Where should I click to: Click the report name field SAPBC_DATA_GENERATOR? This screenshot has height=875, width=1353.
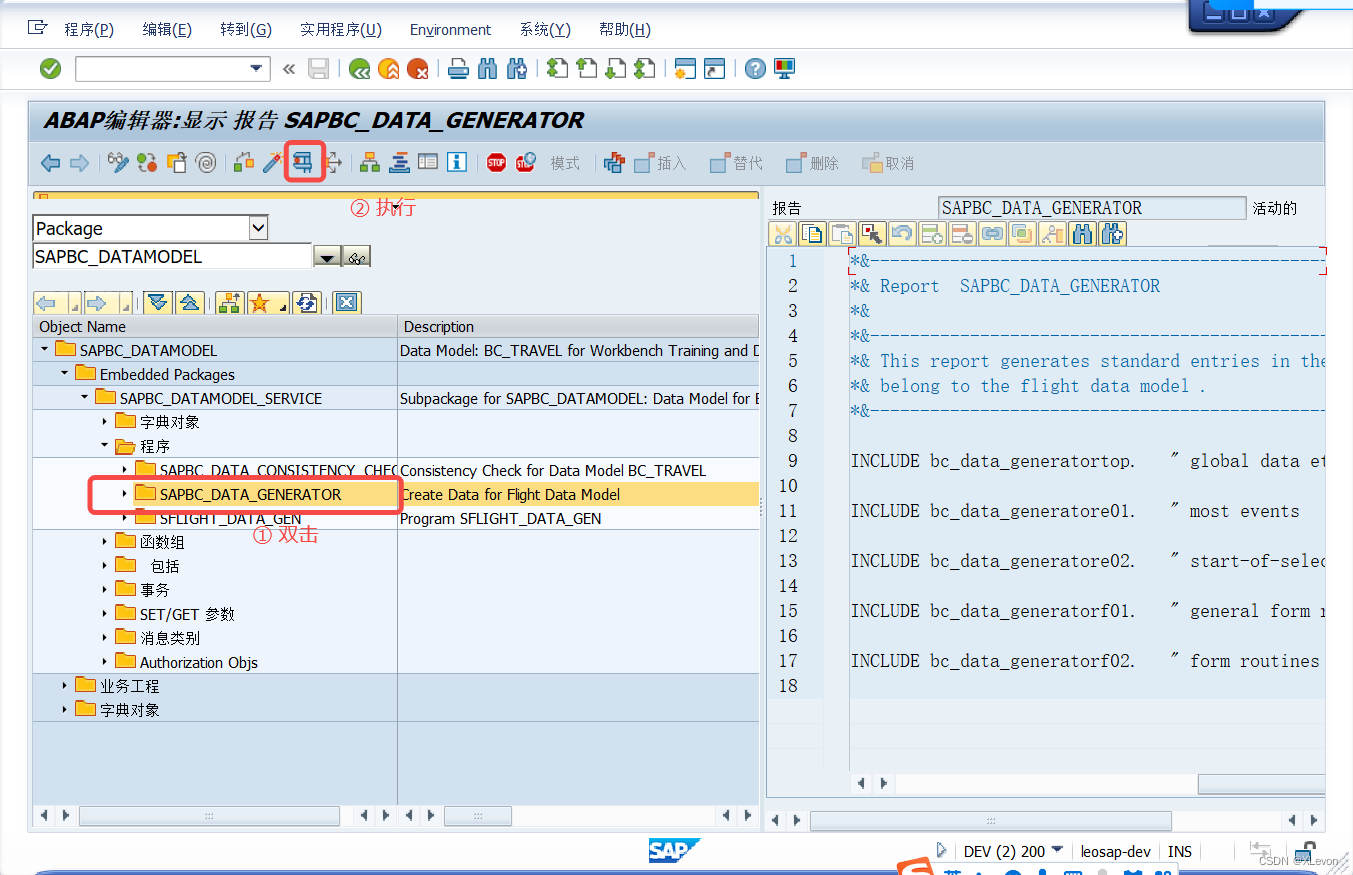tap(1092, 208)
